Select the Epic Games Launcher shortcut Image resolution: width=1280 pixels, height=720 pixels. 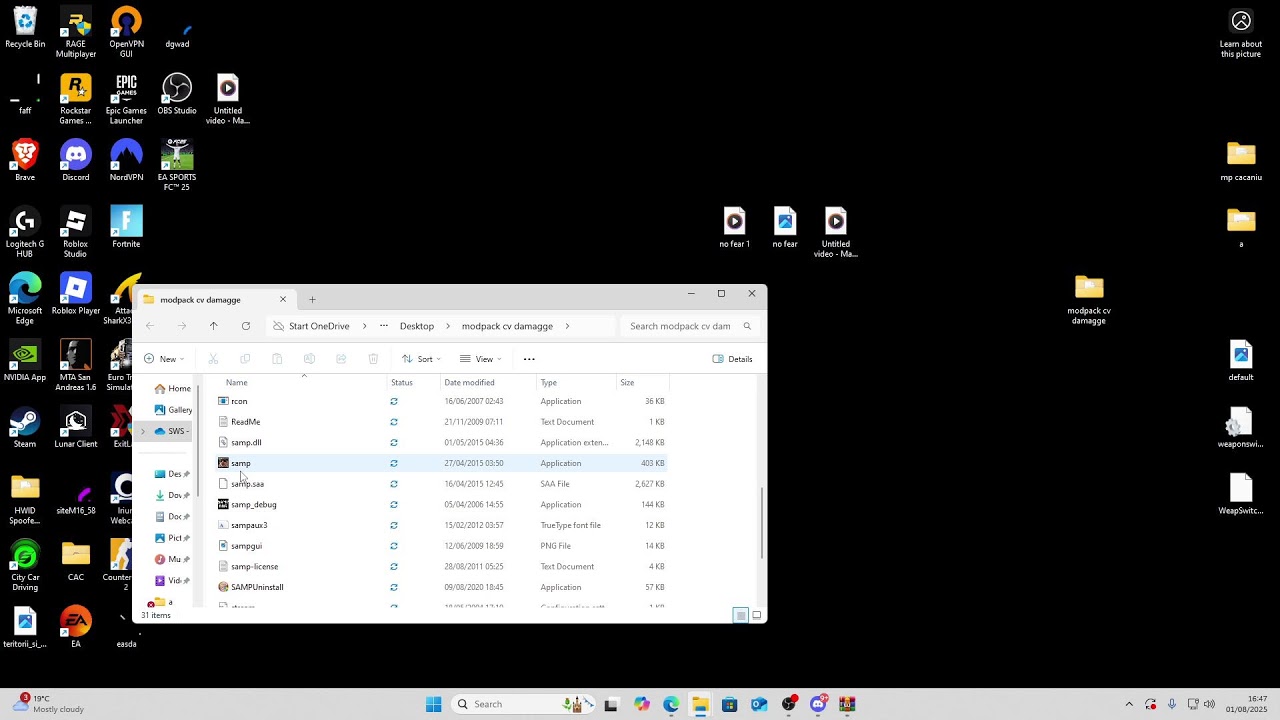coord(126,100)
